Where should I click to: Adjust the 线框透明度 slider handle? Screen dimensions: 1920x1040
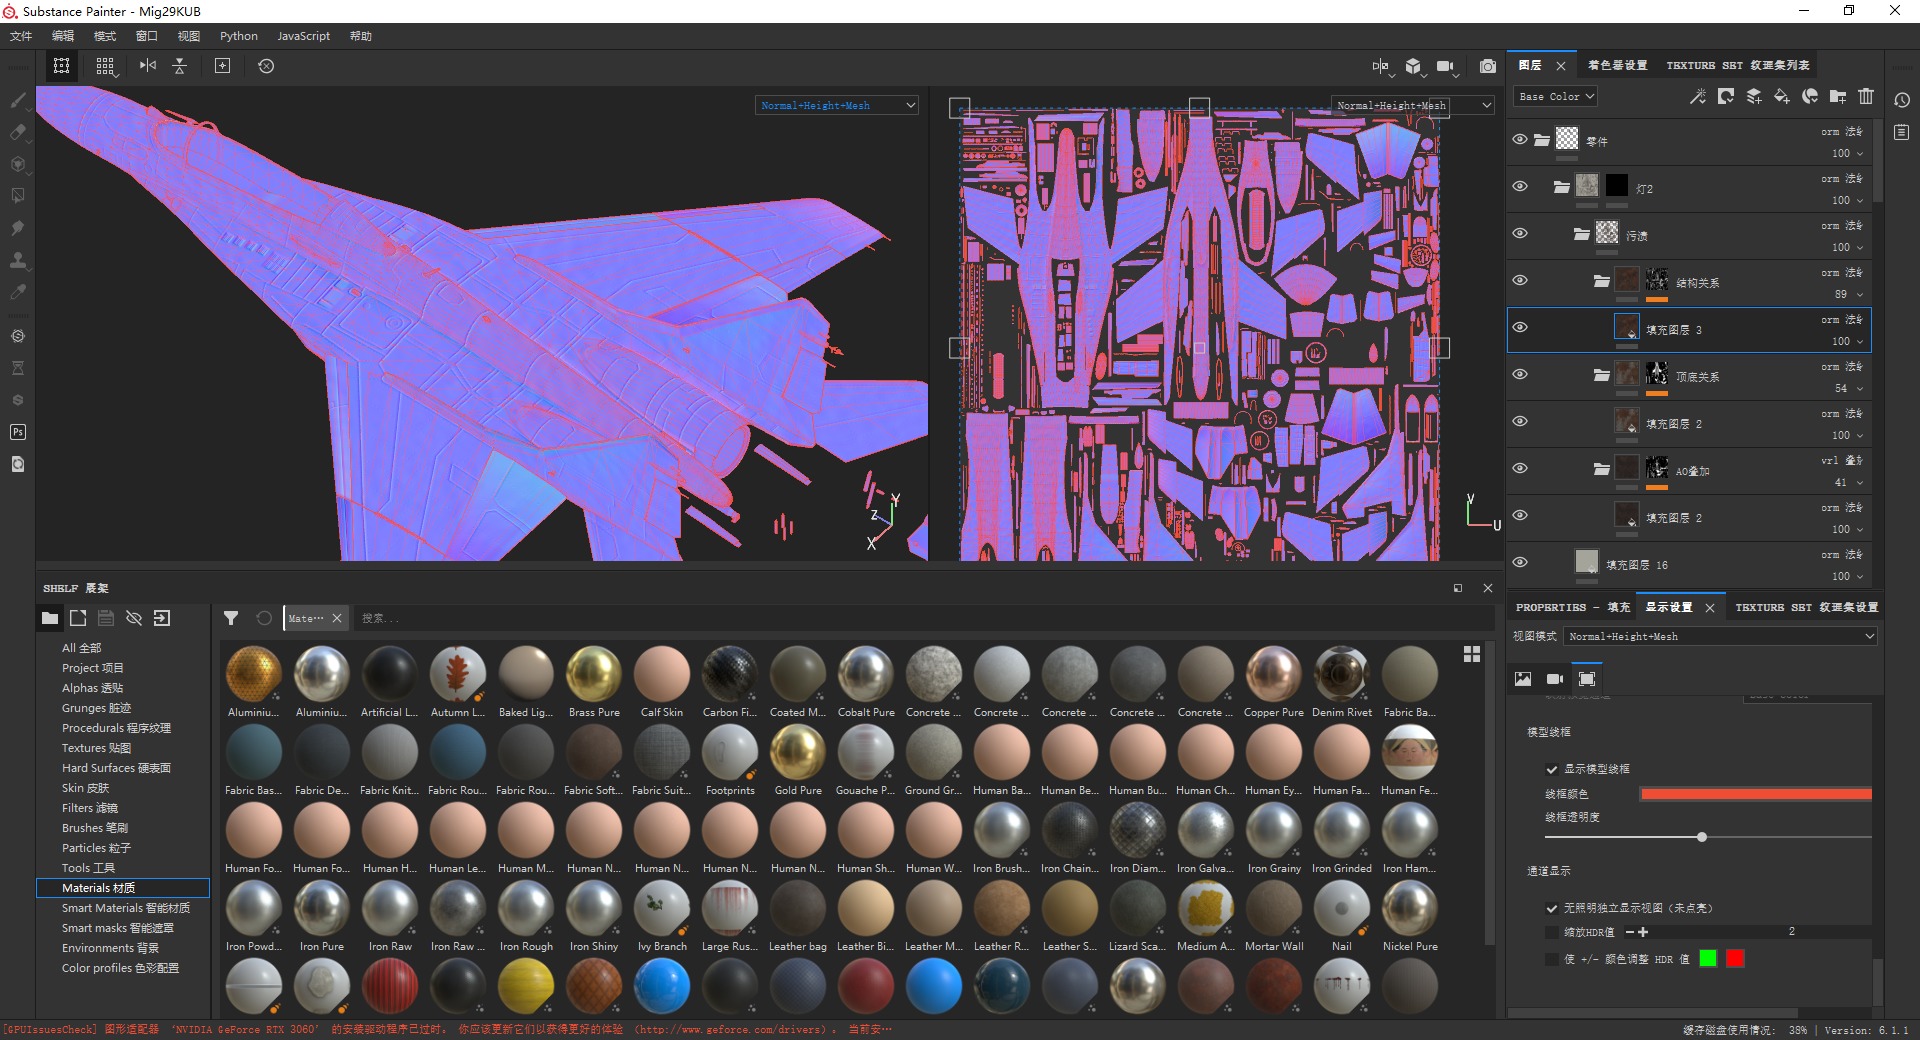click(1702, 837)
